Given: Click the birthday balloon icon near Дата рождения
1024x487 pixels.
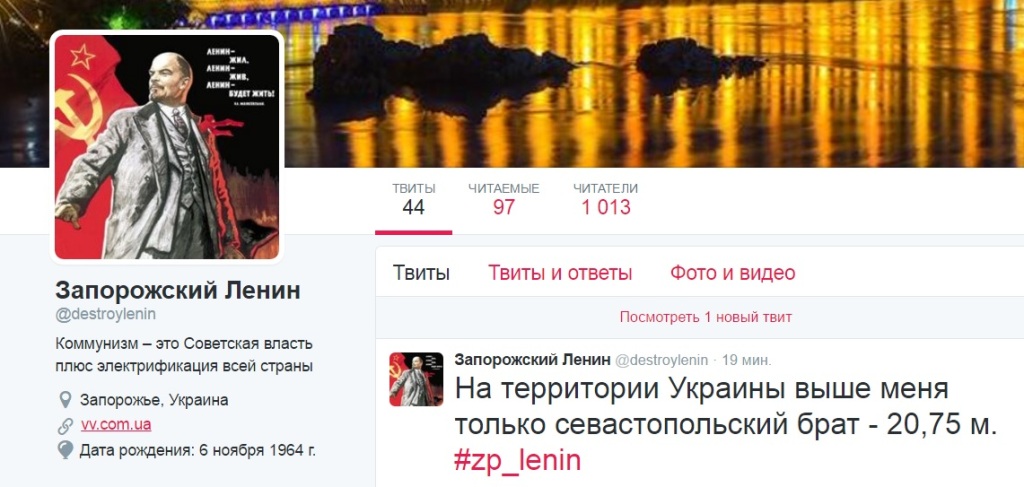Looking at the screenshot, I should coord(65,450).
